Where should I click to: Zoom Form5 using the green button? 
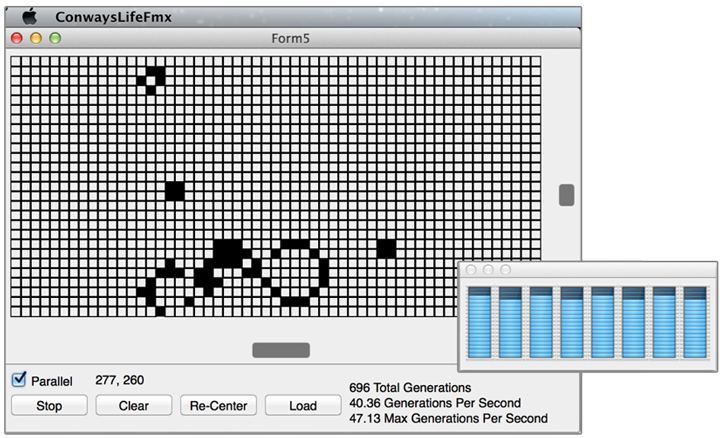[x=55, y=38]
